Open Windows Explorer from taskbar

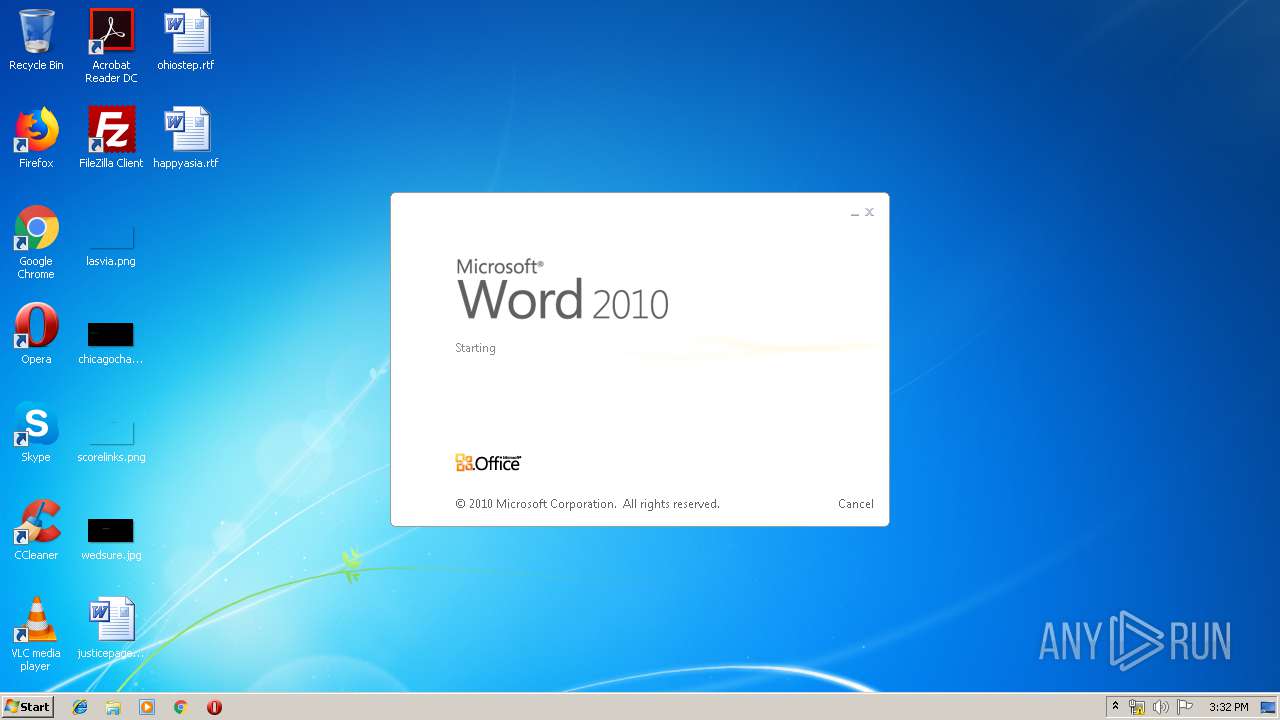(113, 707)
